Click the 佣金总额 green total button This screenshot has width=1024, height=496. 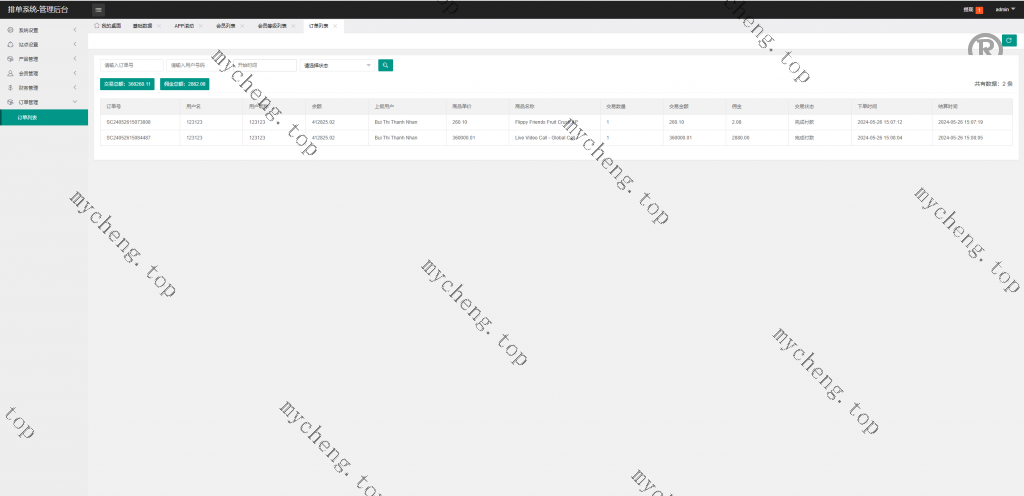pos(184,84)
